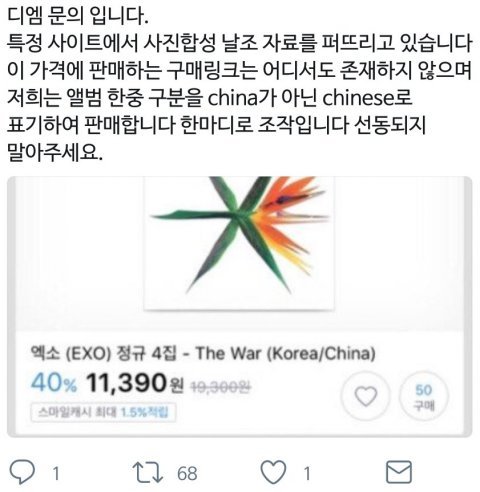Select the product title 엑소 (EXO) 정규 4집

click(x=103, y=353)
